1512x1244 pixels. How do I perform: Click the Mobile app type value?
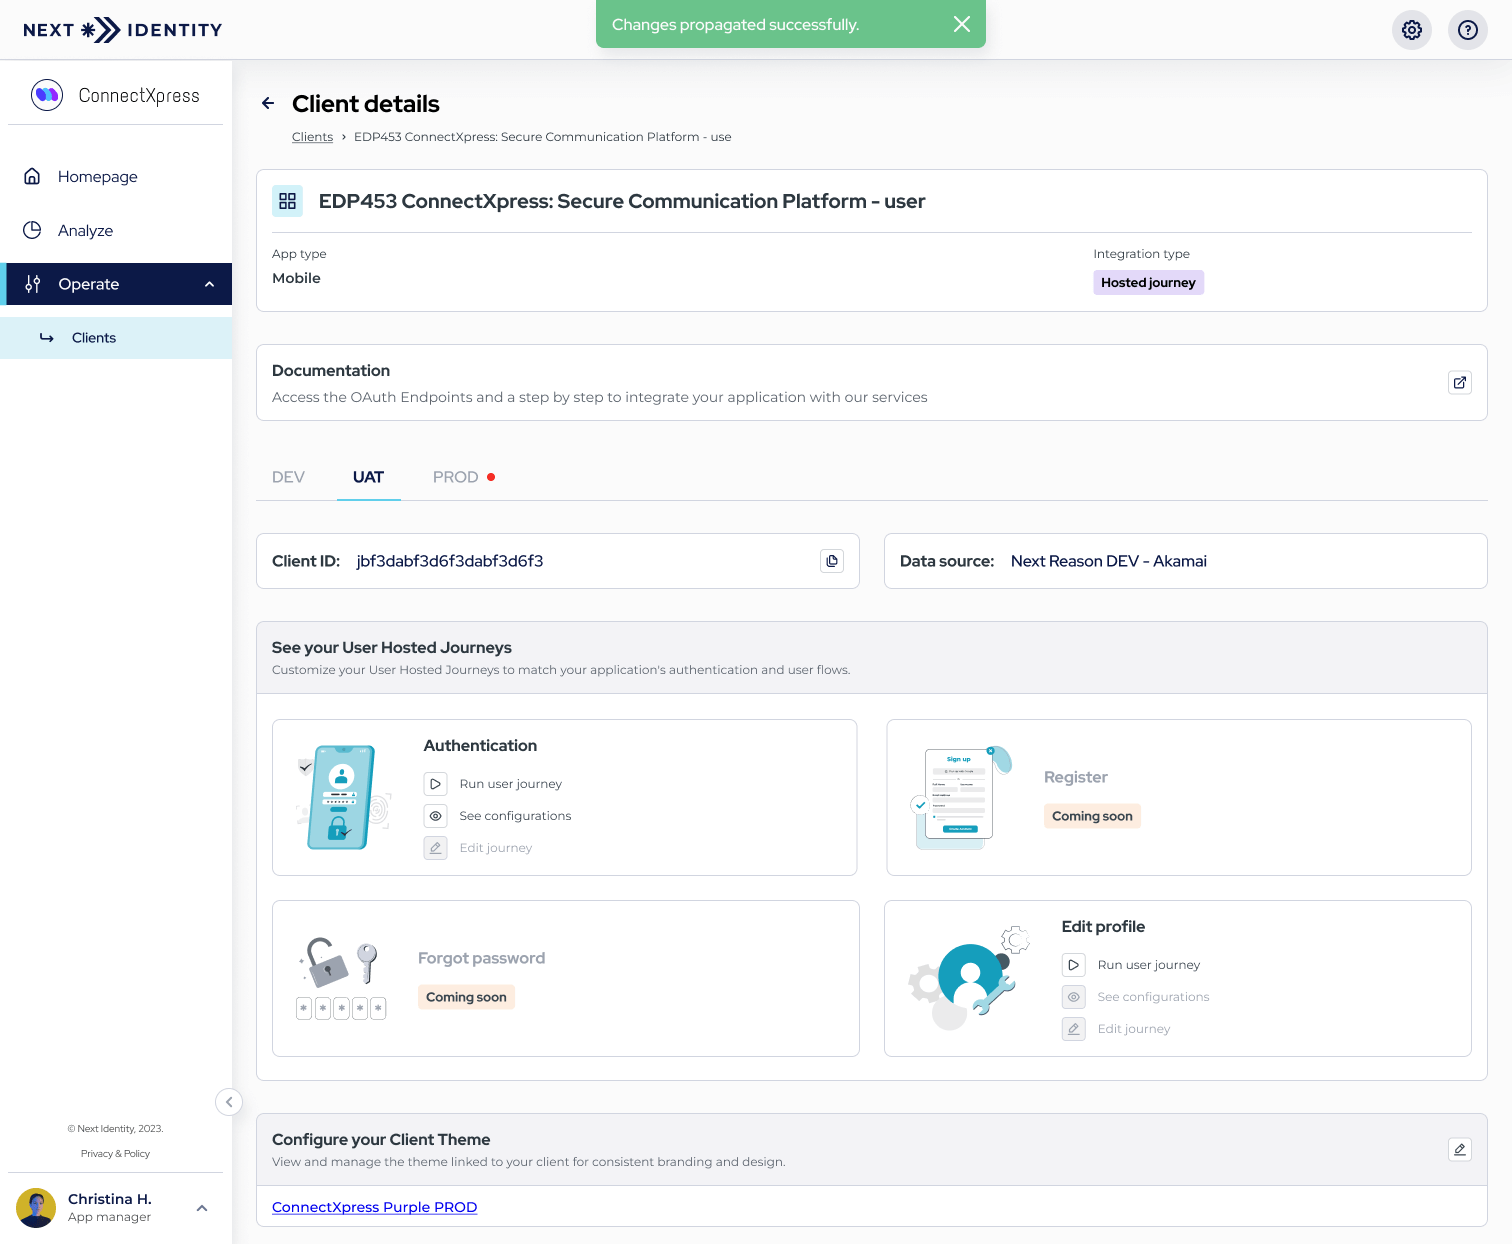click(296, 278)
